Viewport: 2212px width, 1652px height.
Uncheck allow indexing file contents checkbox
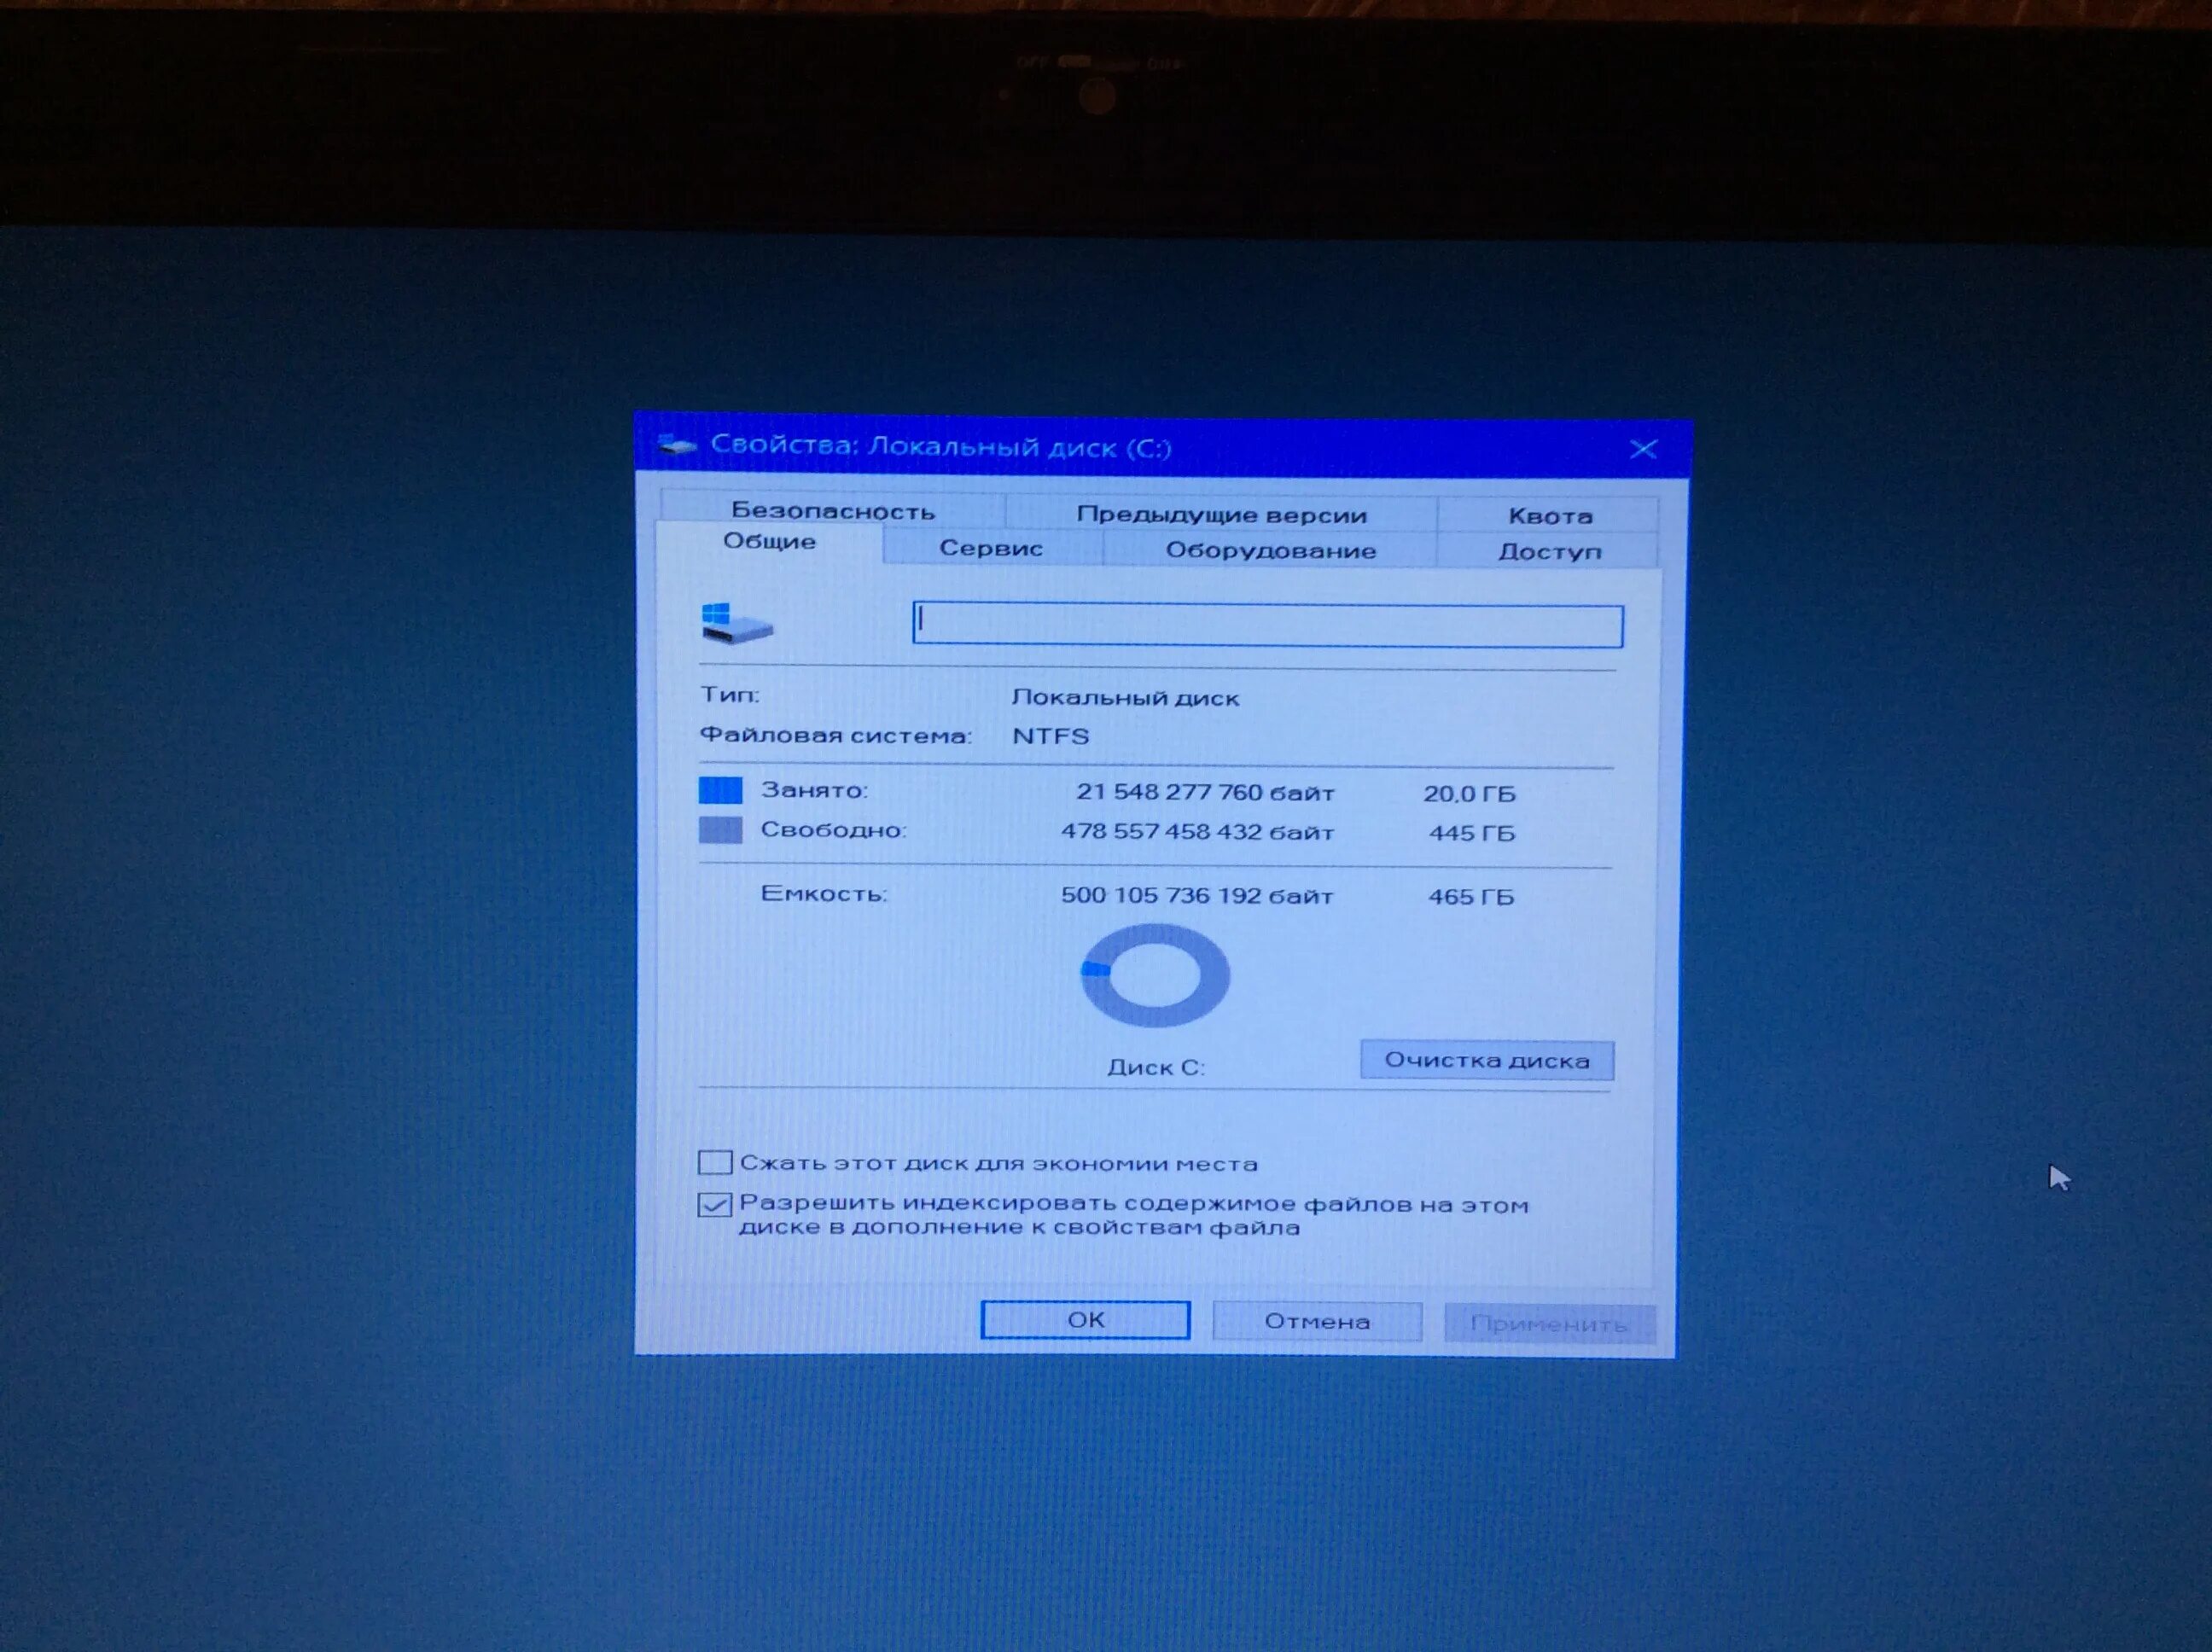tap(715, 1204)
